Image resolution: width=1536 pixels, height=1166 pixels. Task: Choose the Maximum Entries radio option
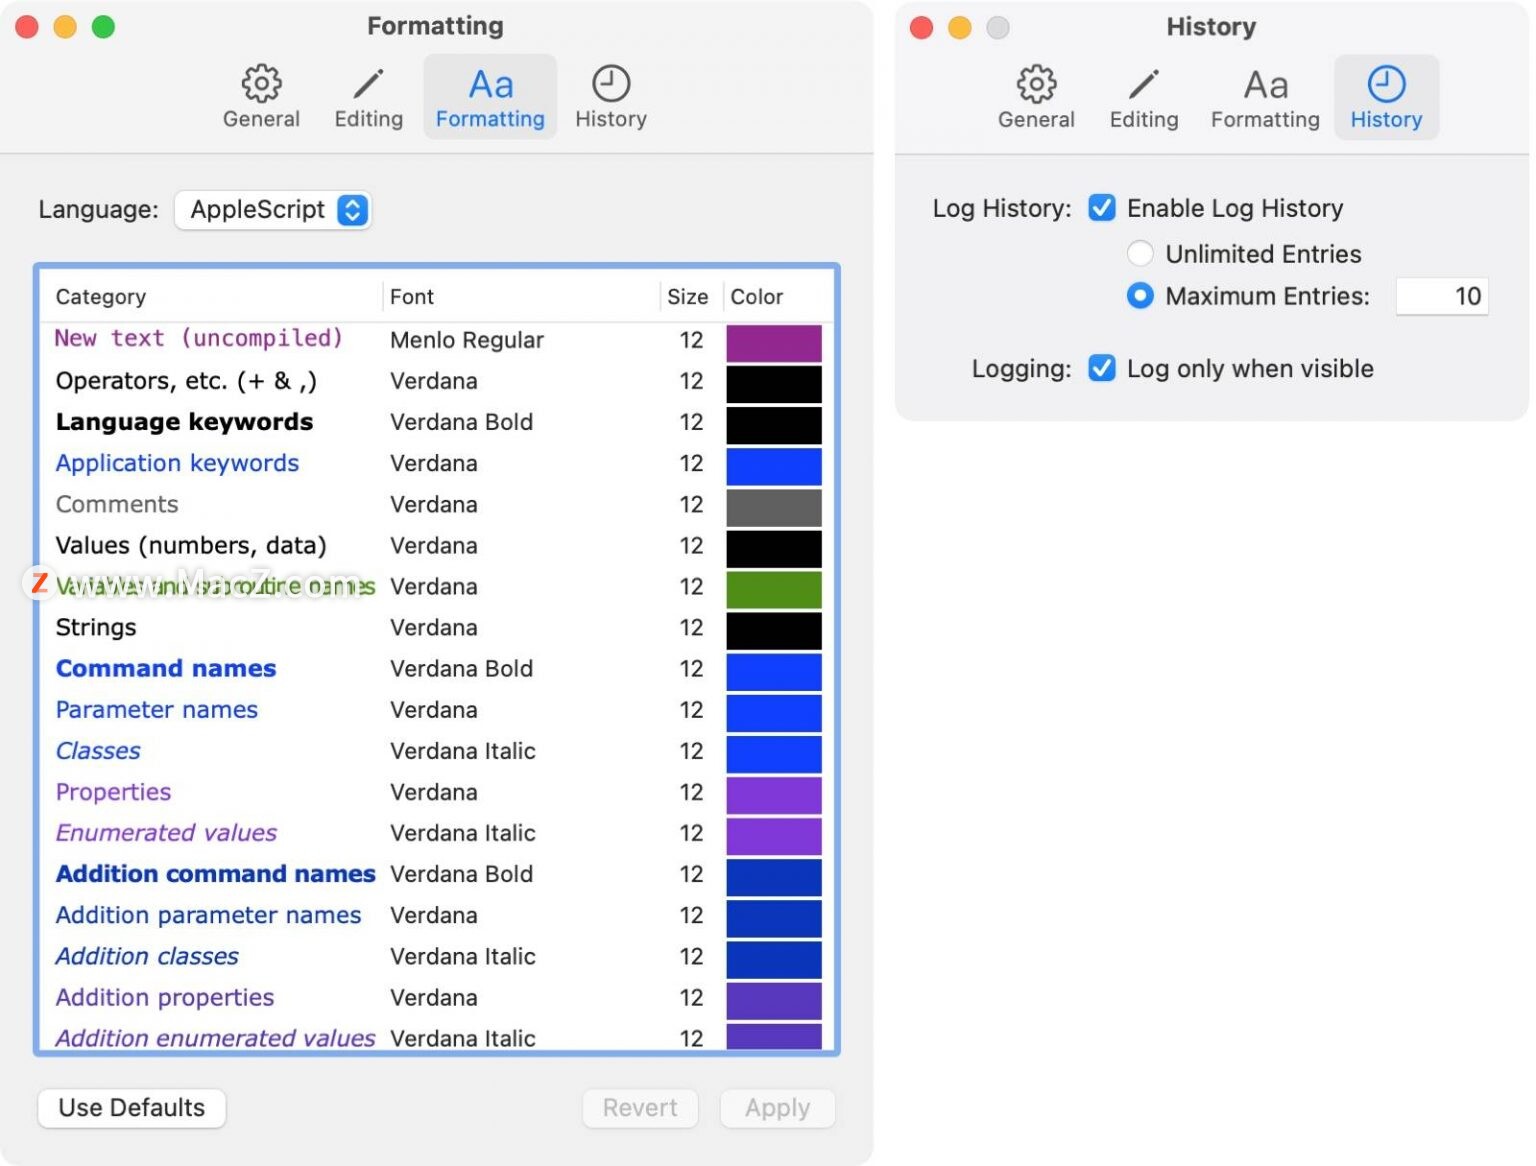pos(1140,296)
